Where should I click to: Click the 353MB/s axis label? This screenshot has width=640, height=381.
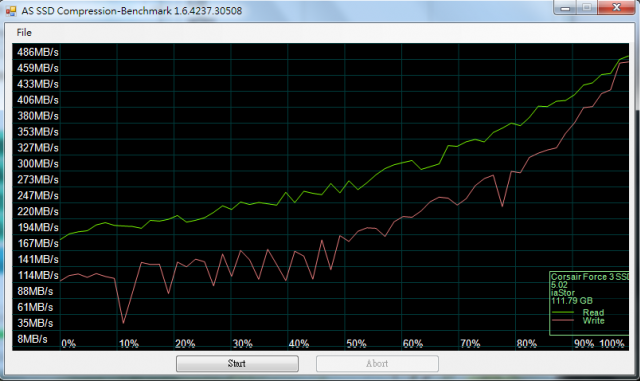[38, 132]
